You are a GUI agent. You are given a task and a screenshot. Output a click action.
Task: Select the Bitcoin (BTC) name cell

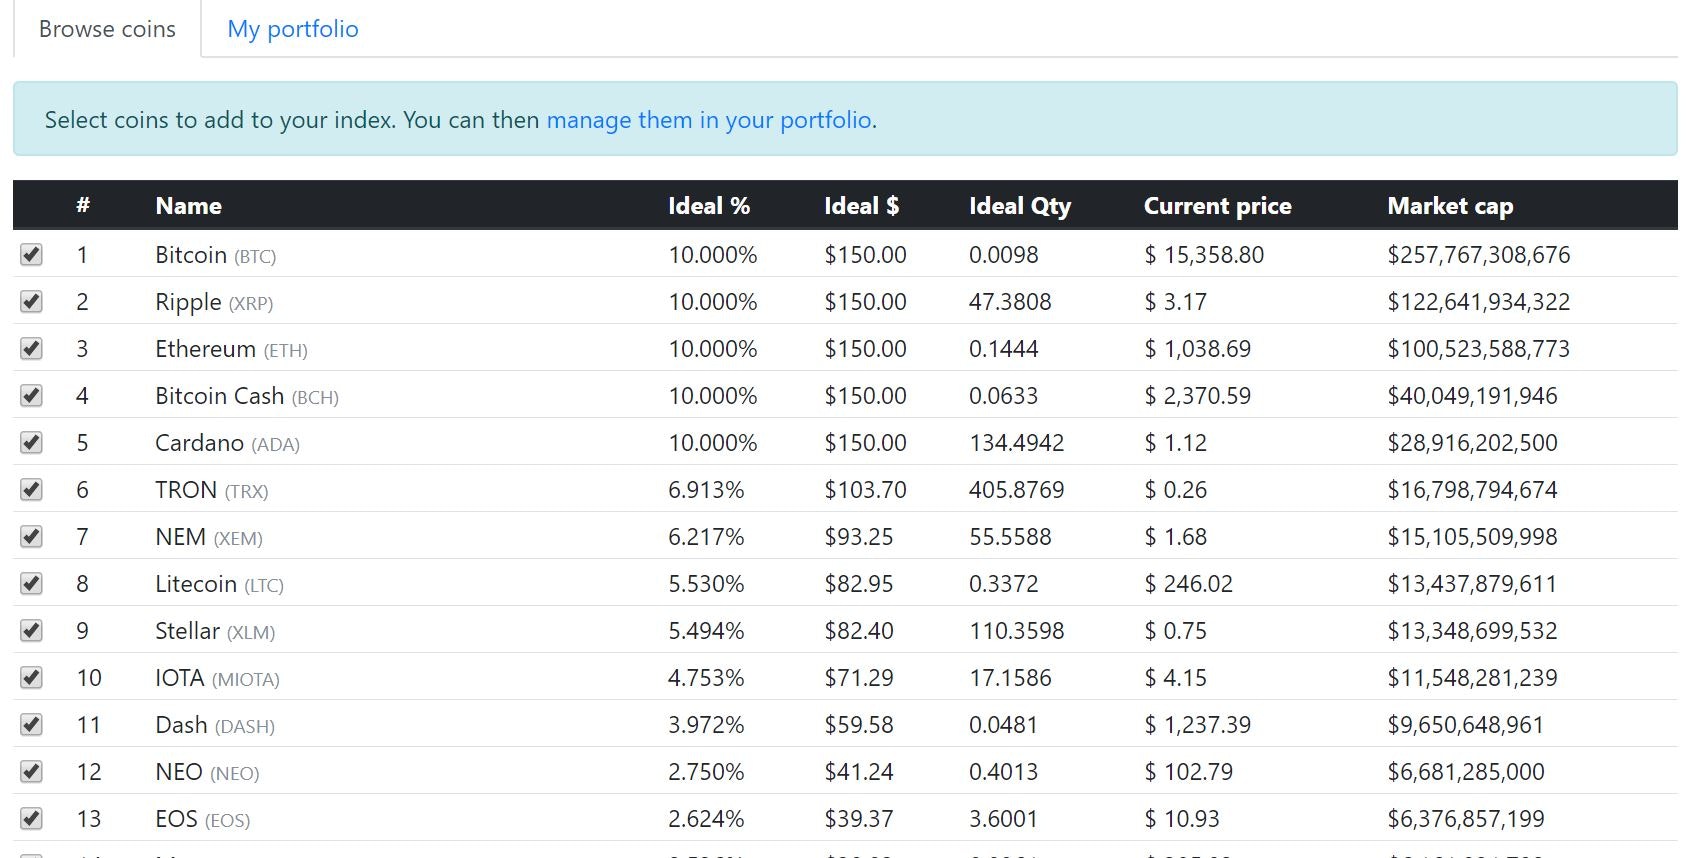click(215, 255)
